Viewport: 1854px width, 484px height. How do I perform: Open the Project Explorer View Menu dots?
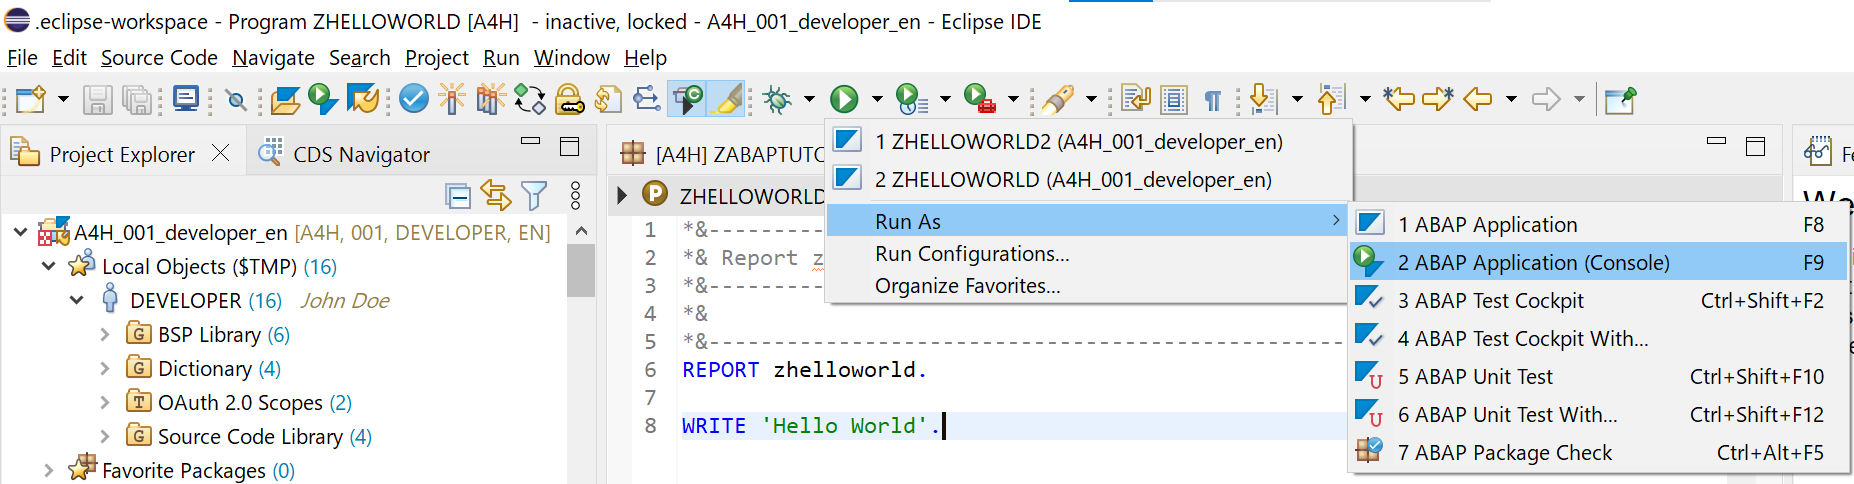[575, 196]
